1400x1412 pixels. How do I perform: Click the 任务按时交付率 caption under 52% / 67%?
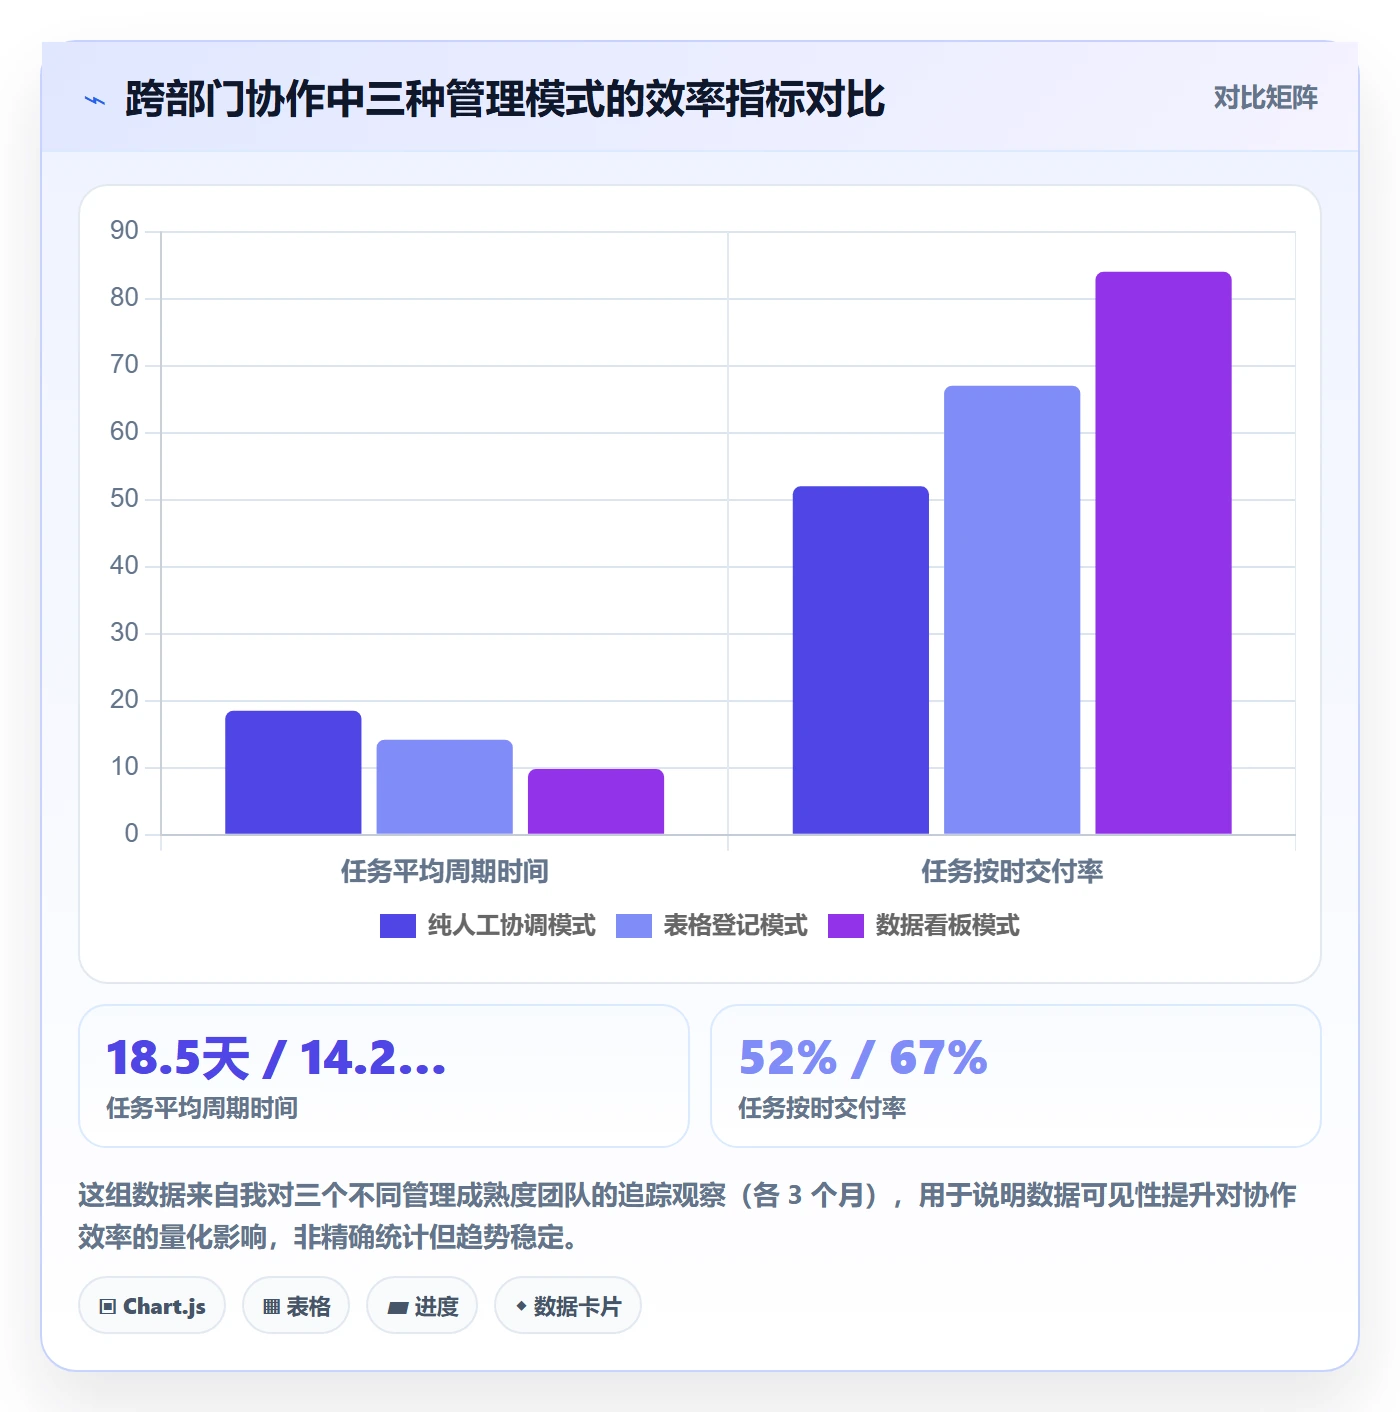pos(822,1108)
